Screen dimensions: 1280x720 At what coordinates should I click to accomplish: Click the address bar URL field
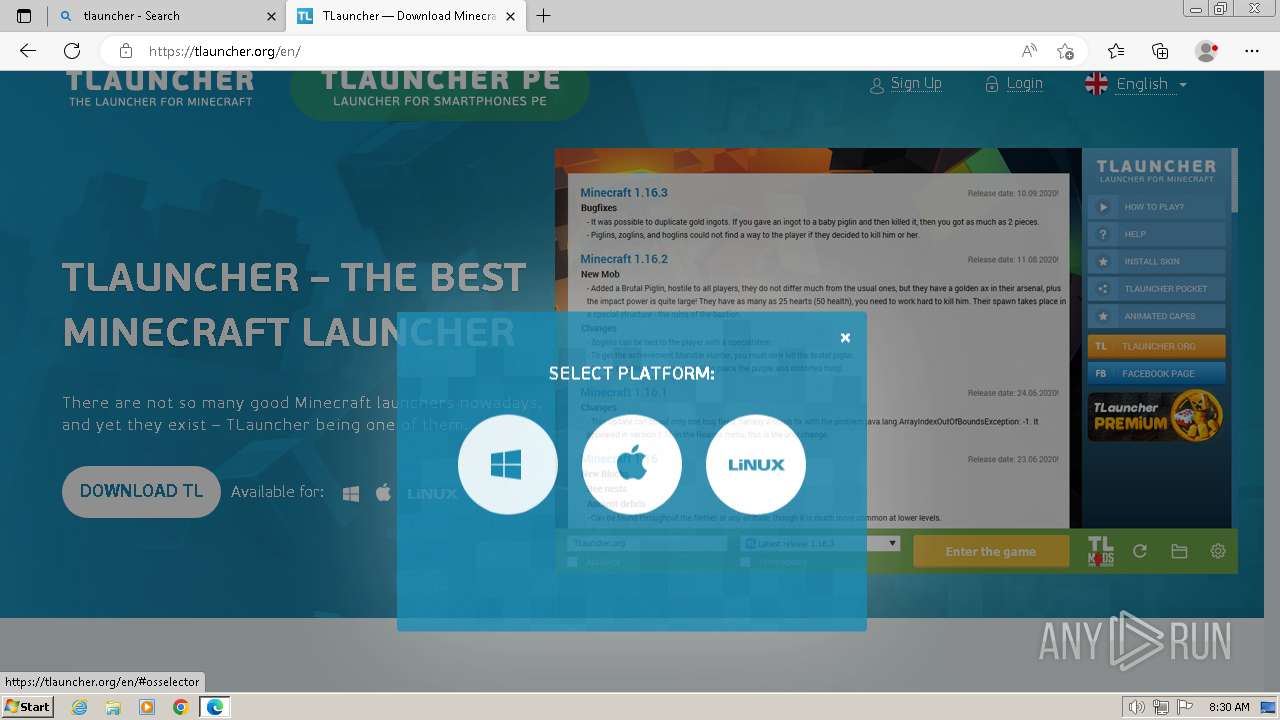pos(575,51)
